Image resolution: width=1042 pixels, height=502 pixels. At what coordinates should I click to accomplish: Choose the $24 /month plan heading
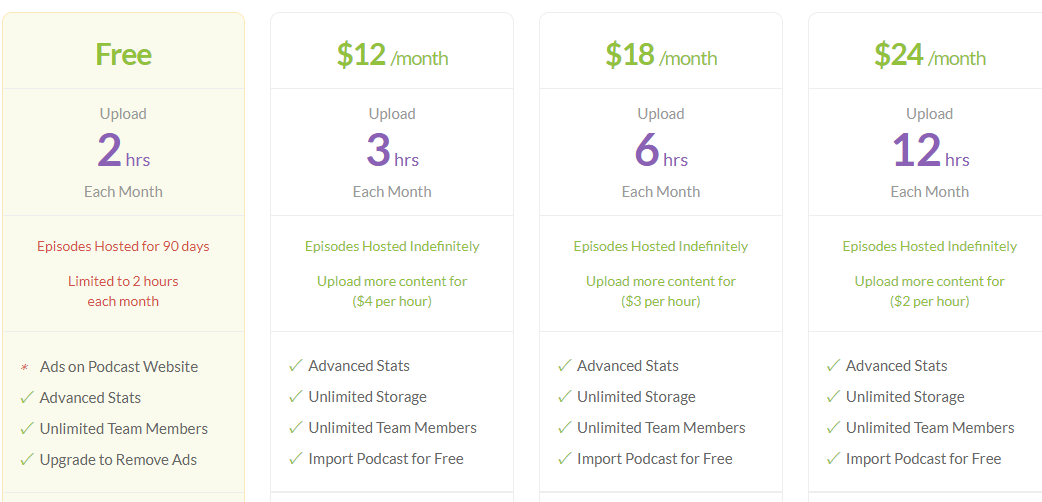(930, 55)
